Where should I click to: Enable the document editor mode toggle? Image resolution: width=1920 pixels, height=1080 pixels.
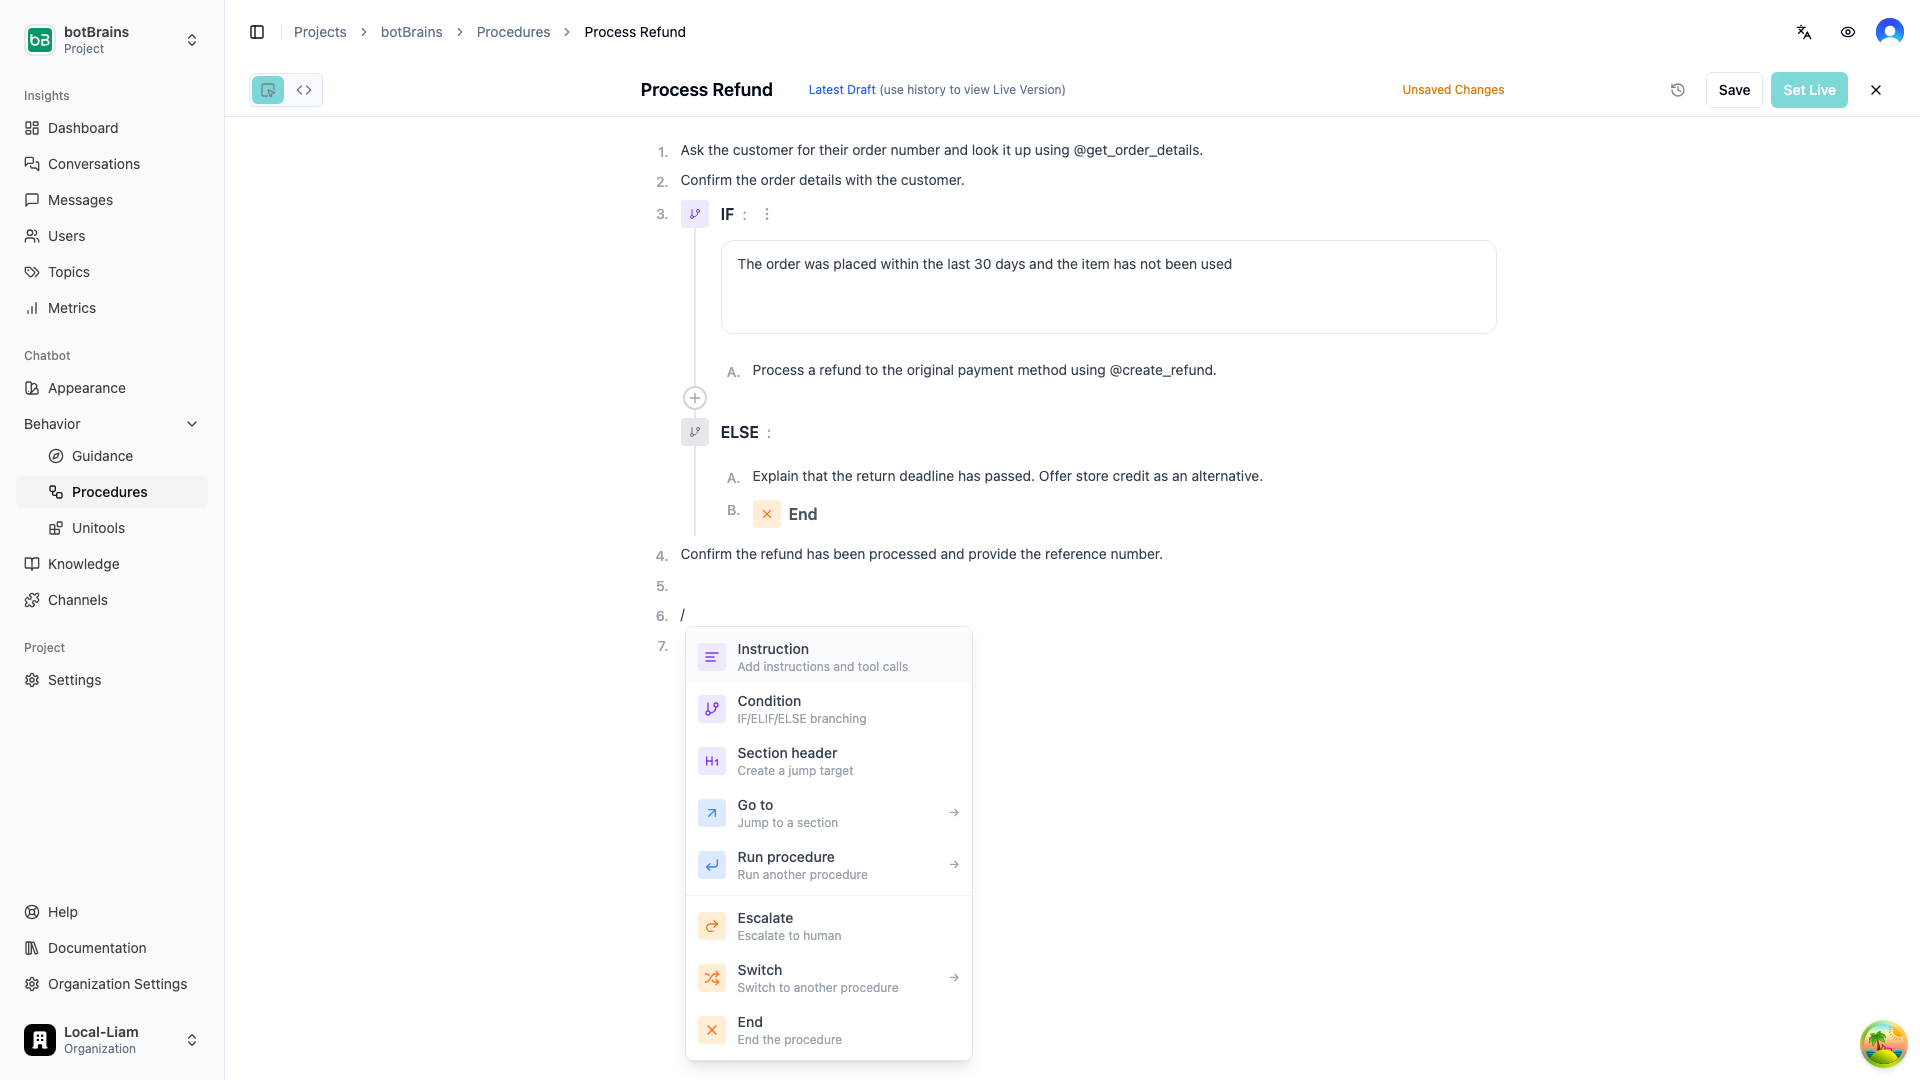(267, 90)
